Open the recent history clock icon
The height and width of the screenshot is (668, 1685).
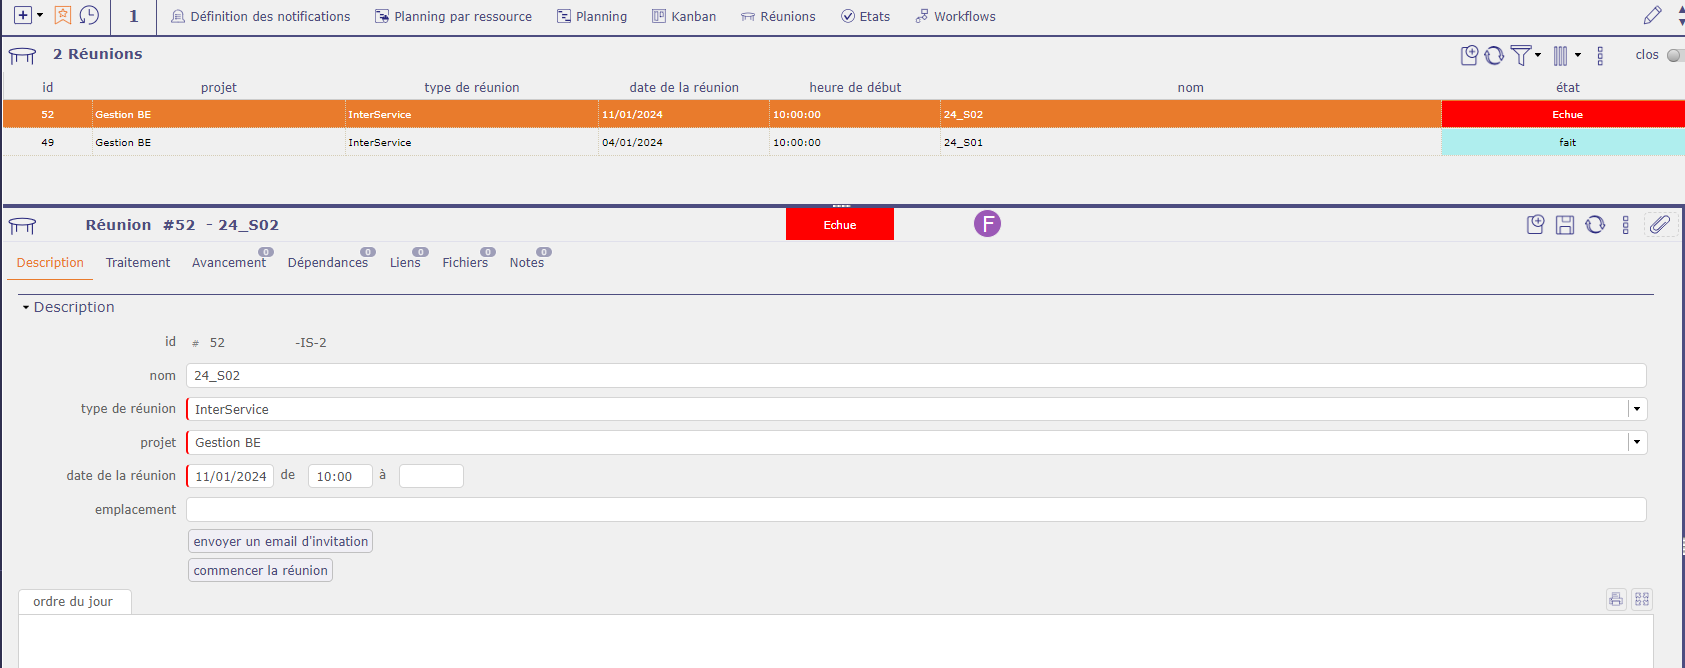89,15
